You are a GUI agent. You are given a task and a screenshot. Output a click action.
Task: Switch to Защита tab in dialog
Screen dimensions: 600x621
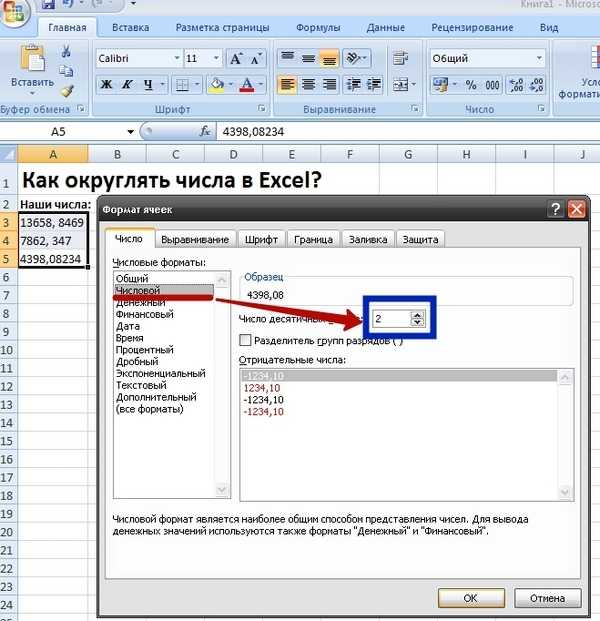[420, 240]
